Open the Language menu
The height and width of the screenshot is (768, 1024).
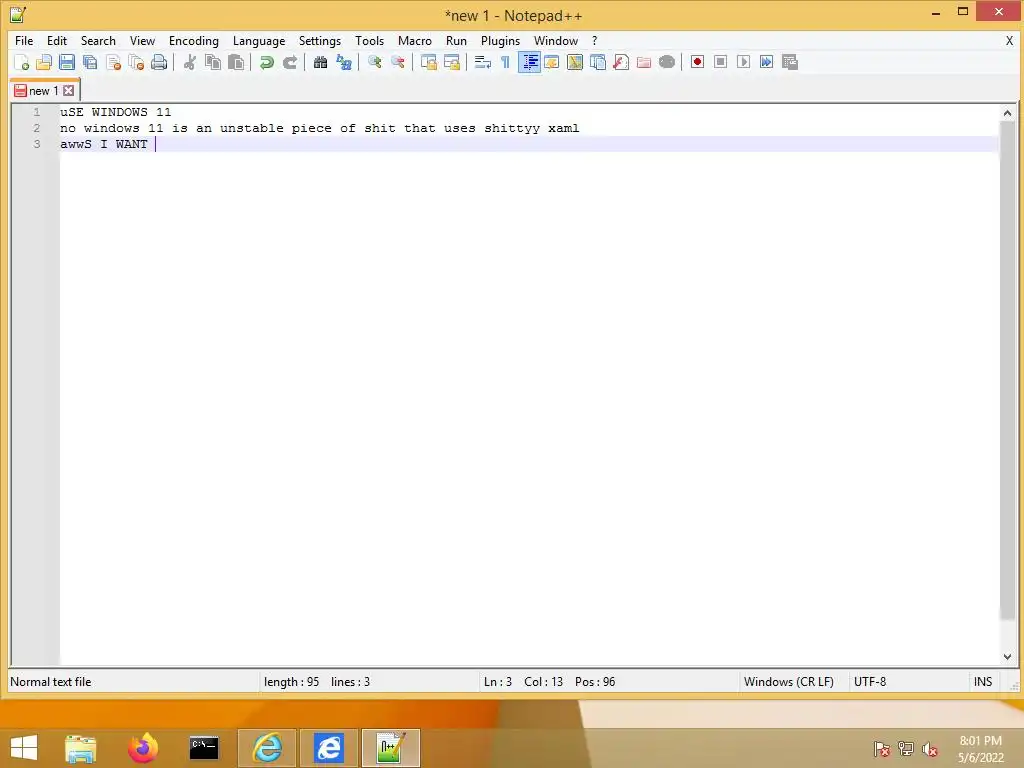(259, 40)
